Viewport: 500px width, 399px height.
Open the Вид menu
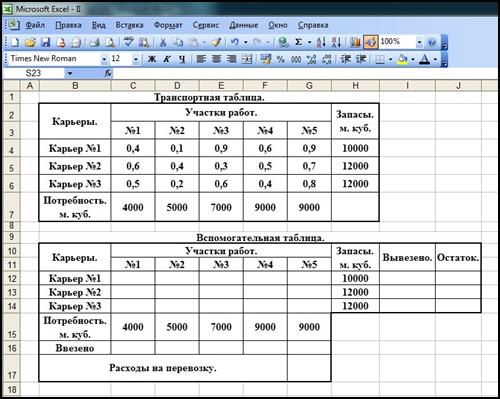click(99, 25)
